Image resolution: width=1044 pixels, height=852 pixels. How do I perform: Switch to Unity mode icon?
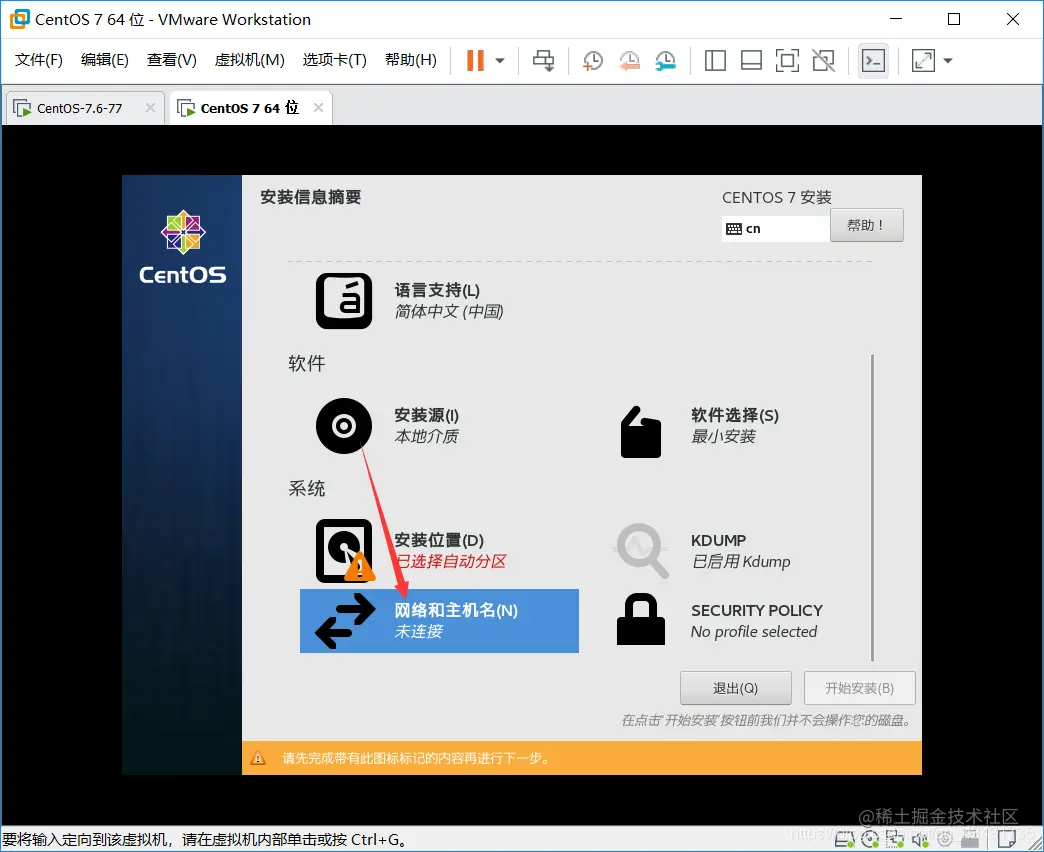pos(824,61)
